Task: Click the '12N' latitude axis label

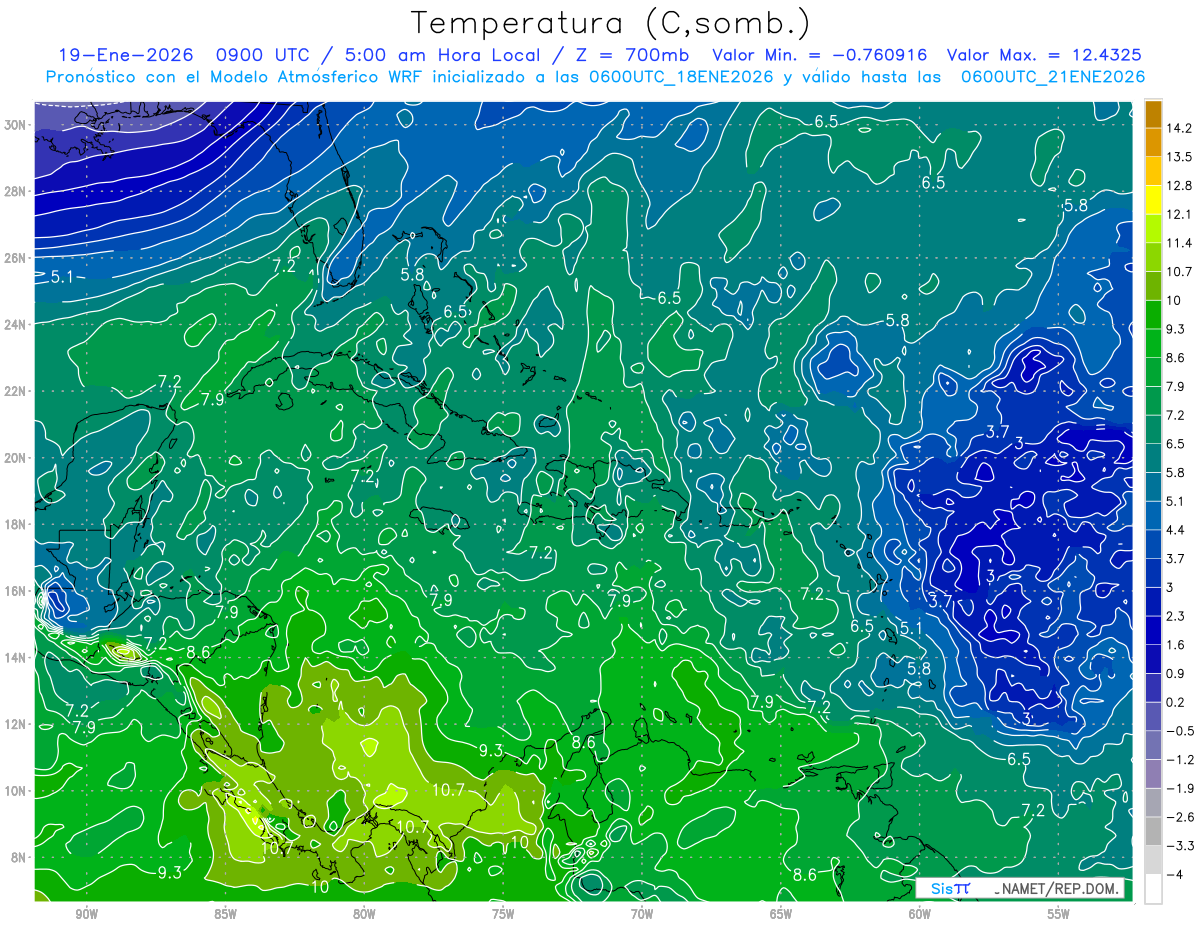Action: 15,724
